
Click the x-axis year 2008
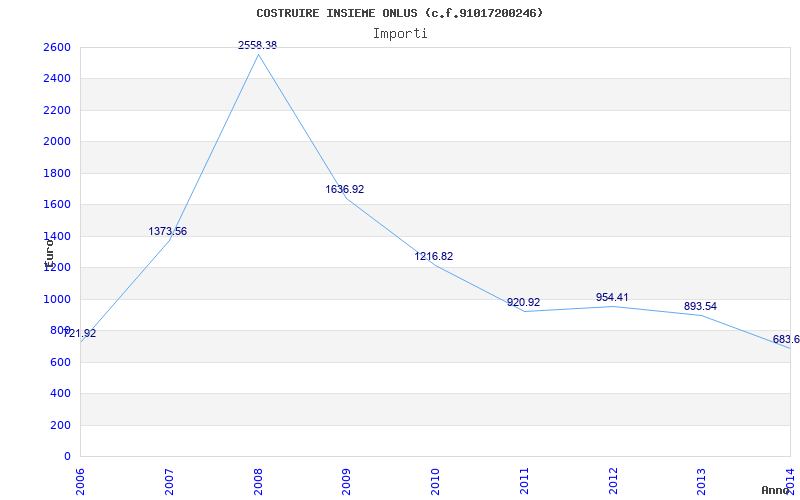click(258, 482)
